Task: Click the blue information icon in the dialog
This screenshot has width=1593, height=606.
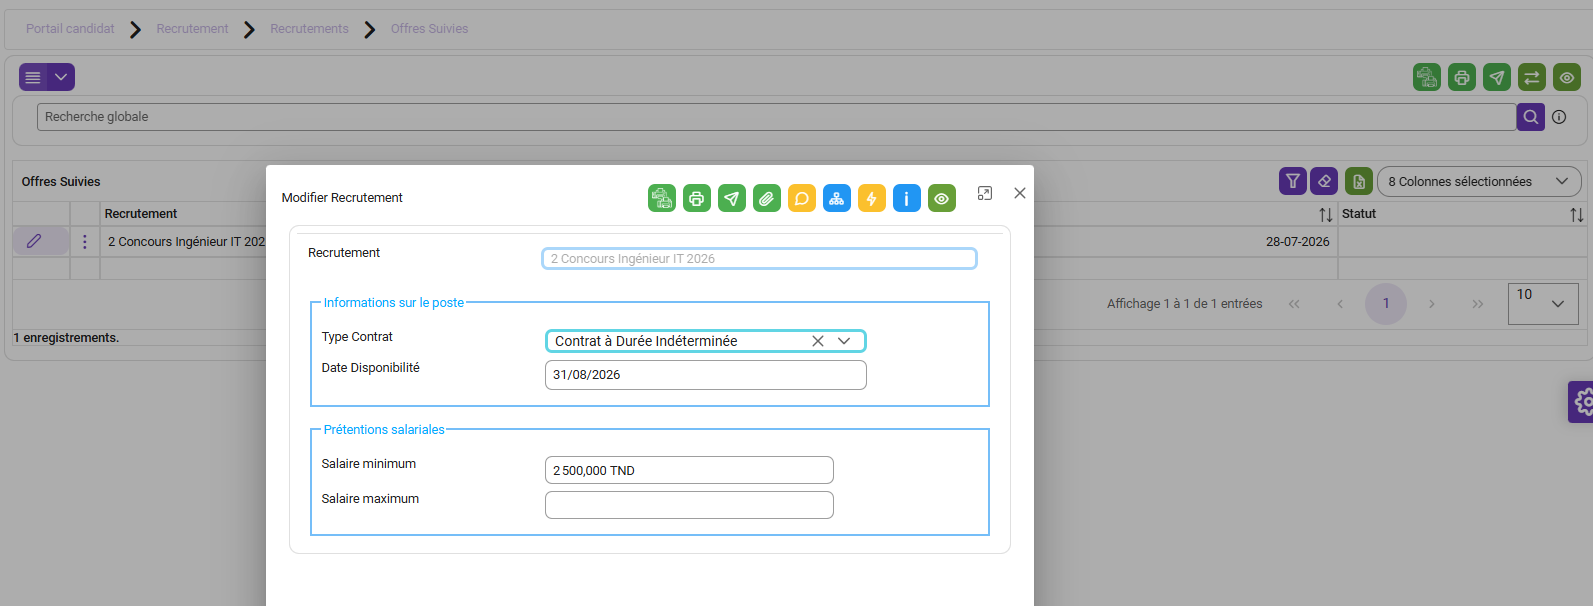Action: click(907, 198)
